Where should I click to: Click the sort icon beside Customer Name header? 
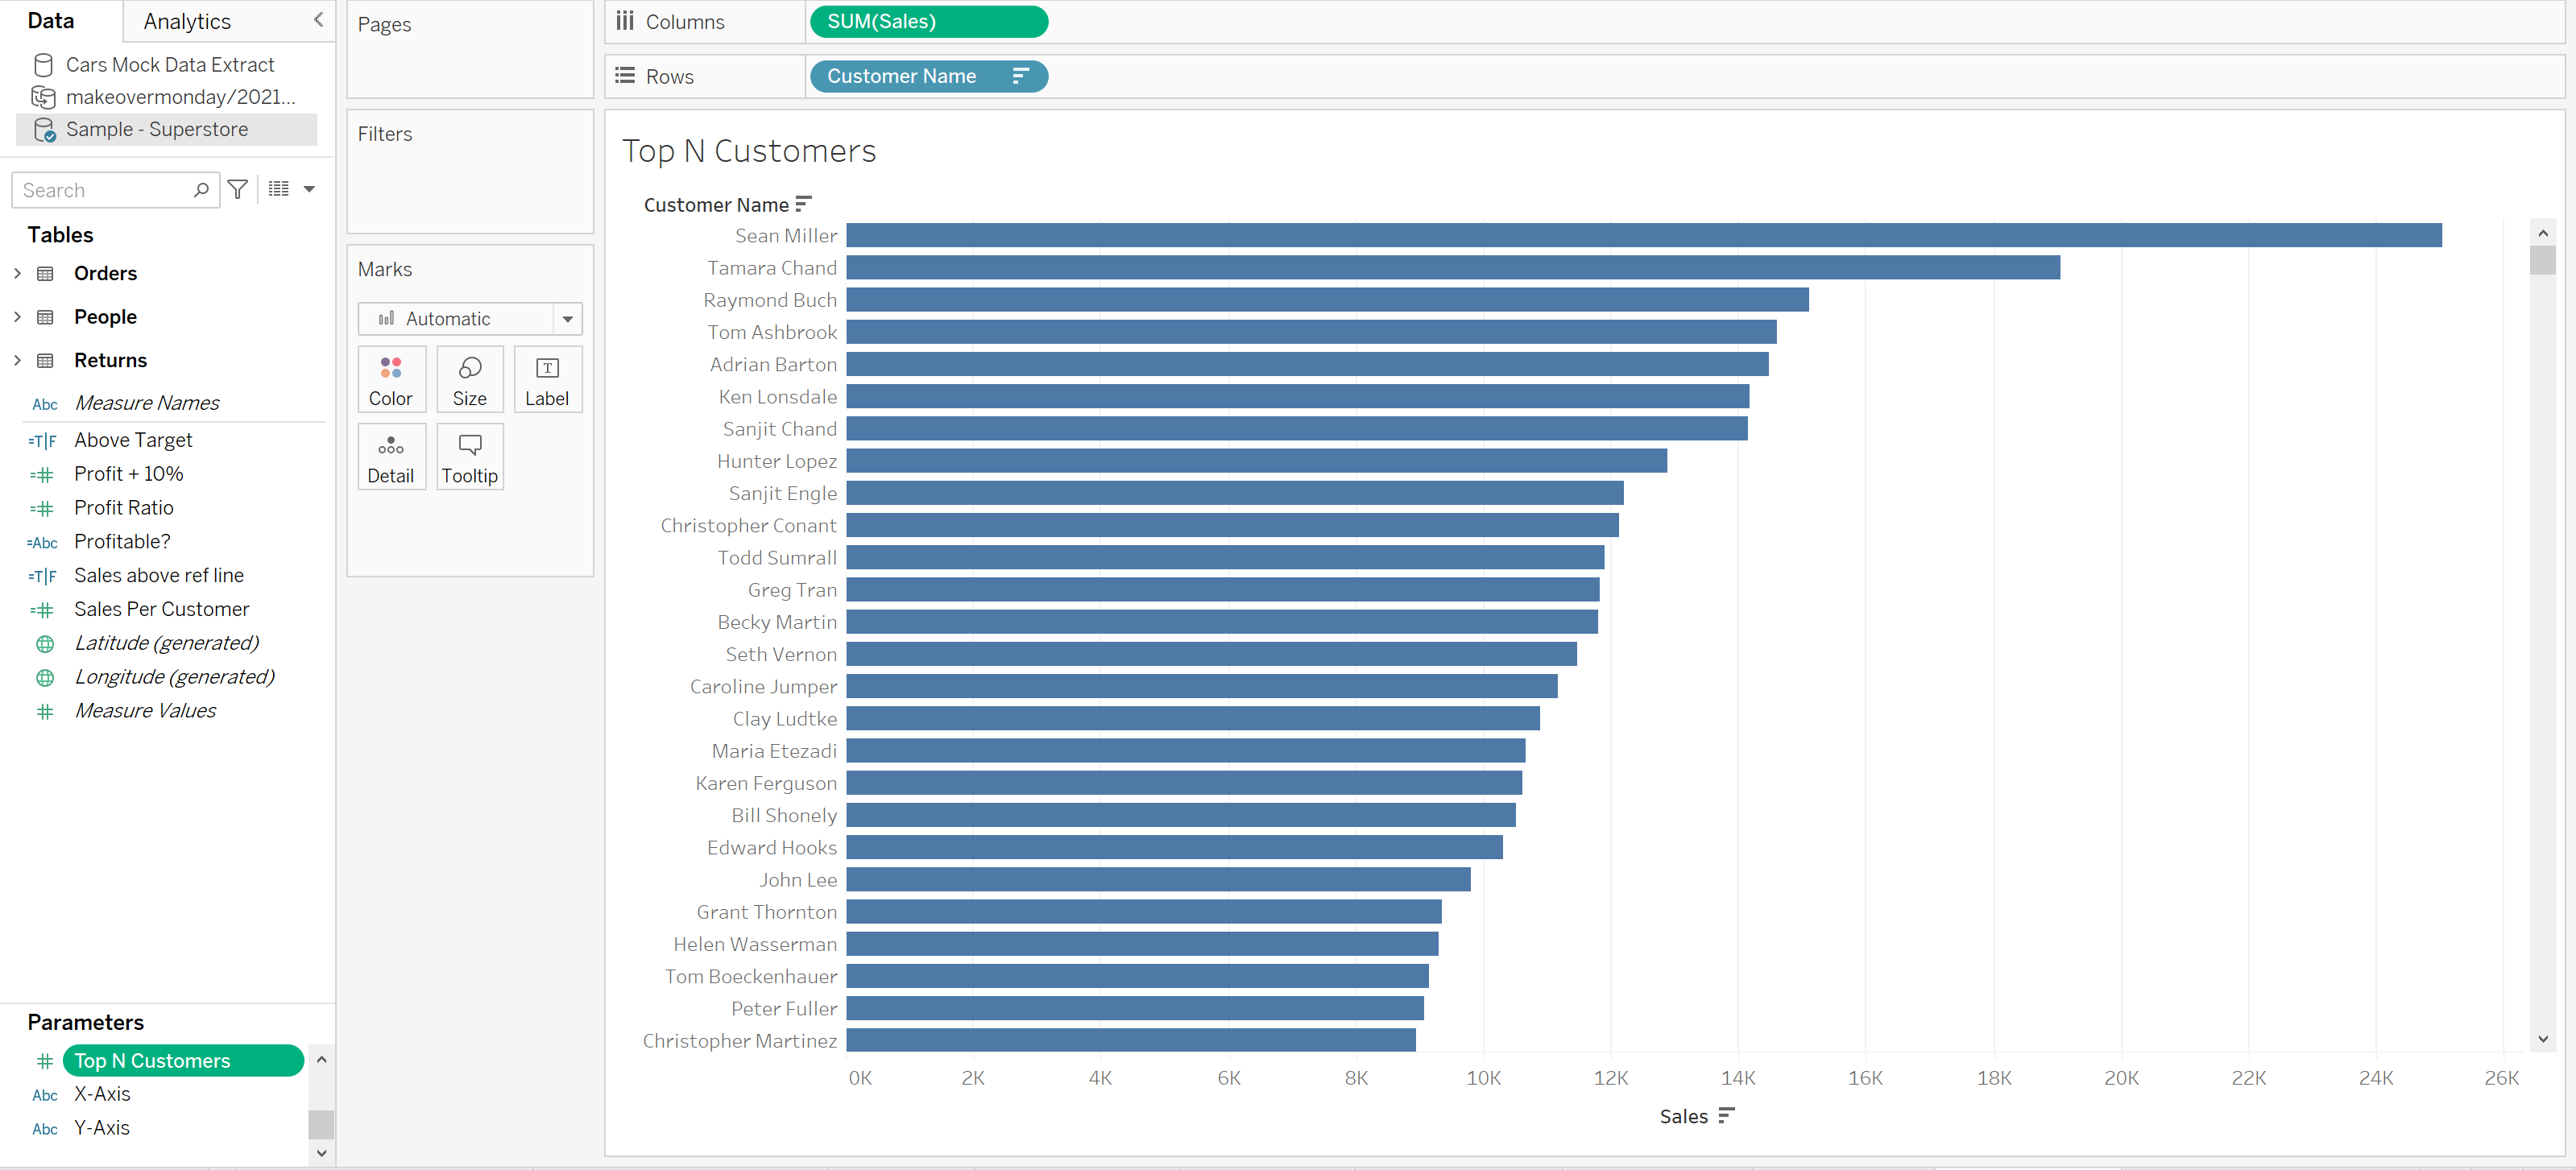click(x=803, y=204)
